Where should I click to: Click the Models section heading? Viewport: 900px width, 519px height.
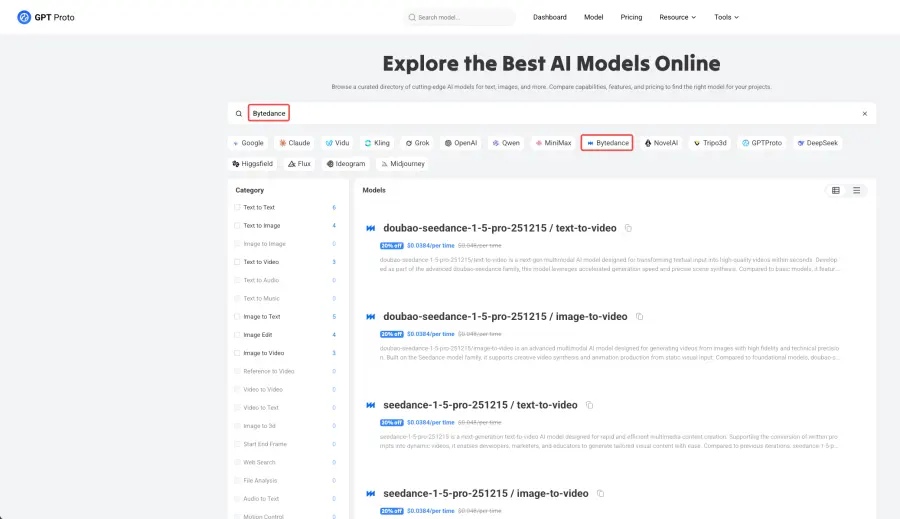(x=374, y=190)
